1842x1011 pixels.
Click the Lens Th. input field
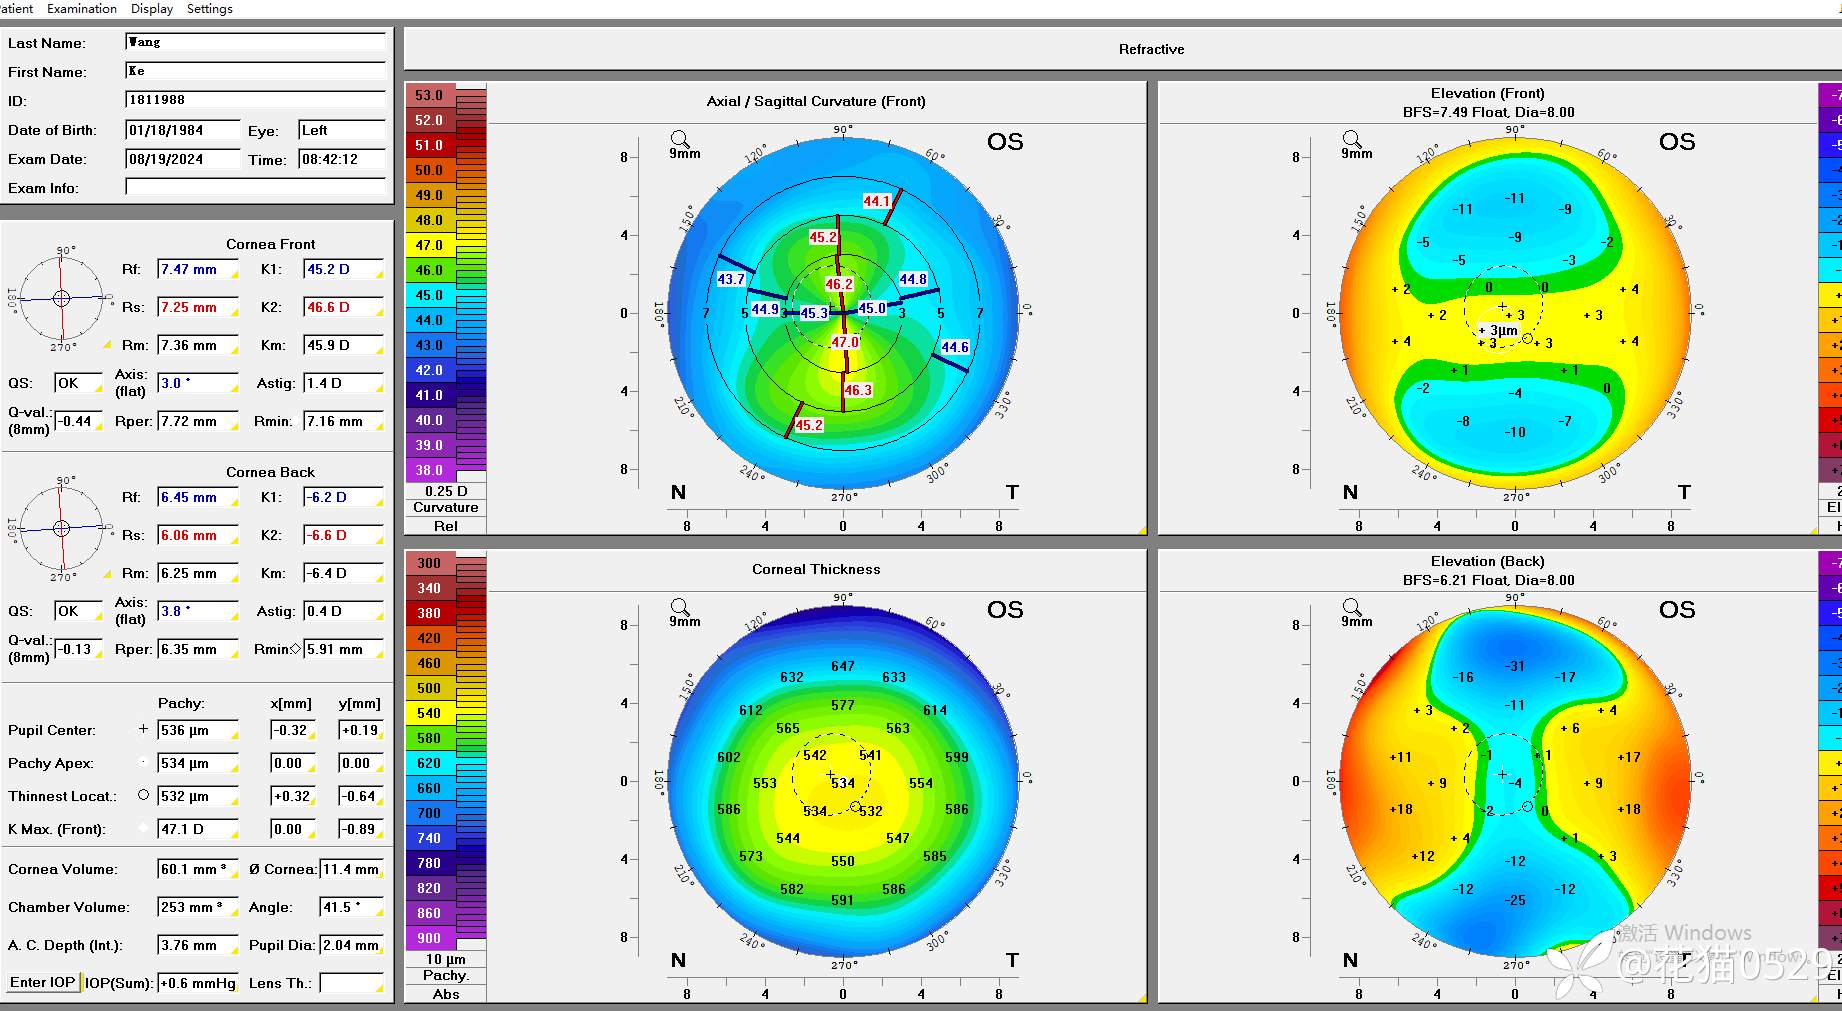tap(351, 983)
